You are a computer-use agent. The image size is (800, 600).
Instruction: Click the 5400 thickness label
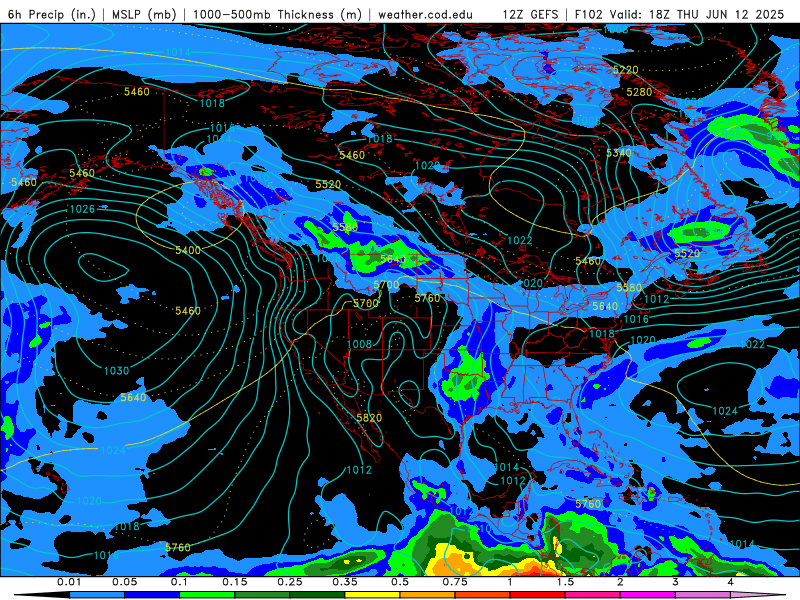(x=188, y=251)
